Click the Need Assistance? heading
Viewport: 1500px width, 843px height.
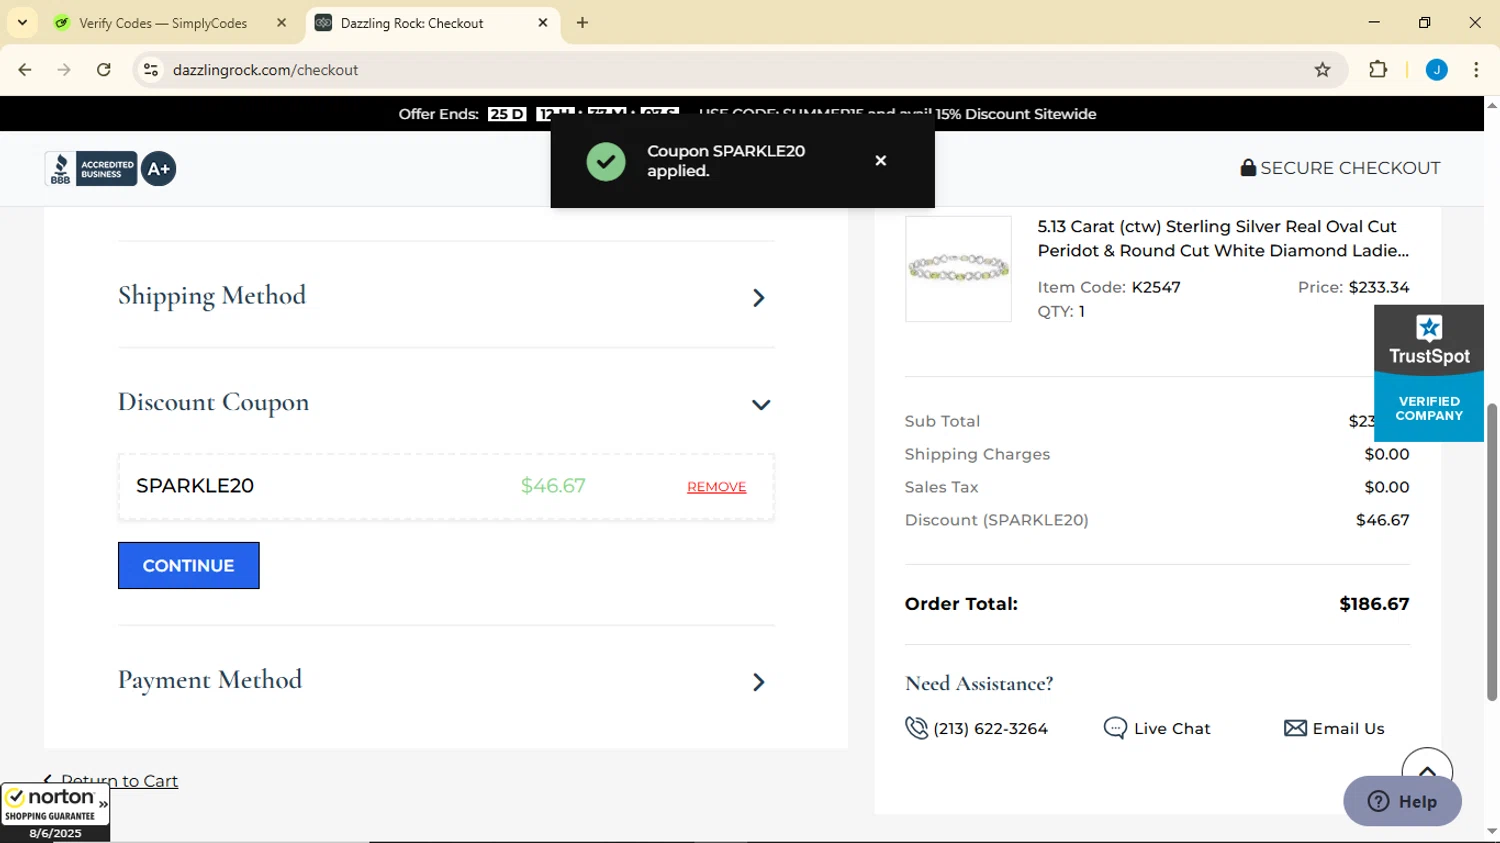coord(979,684)
